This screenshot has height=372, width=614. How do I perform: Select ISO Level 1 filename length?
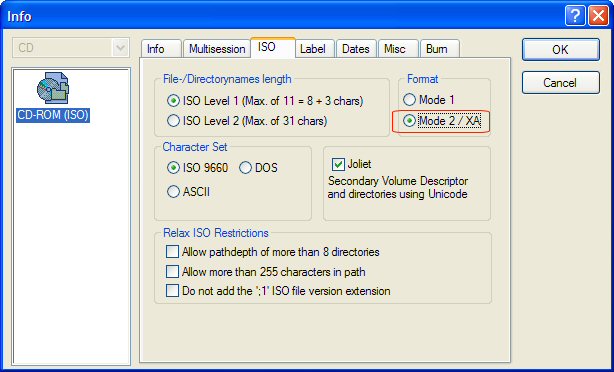[265, 101]
